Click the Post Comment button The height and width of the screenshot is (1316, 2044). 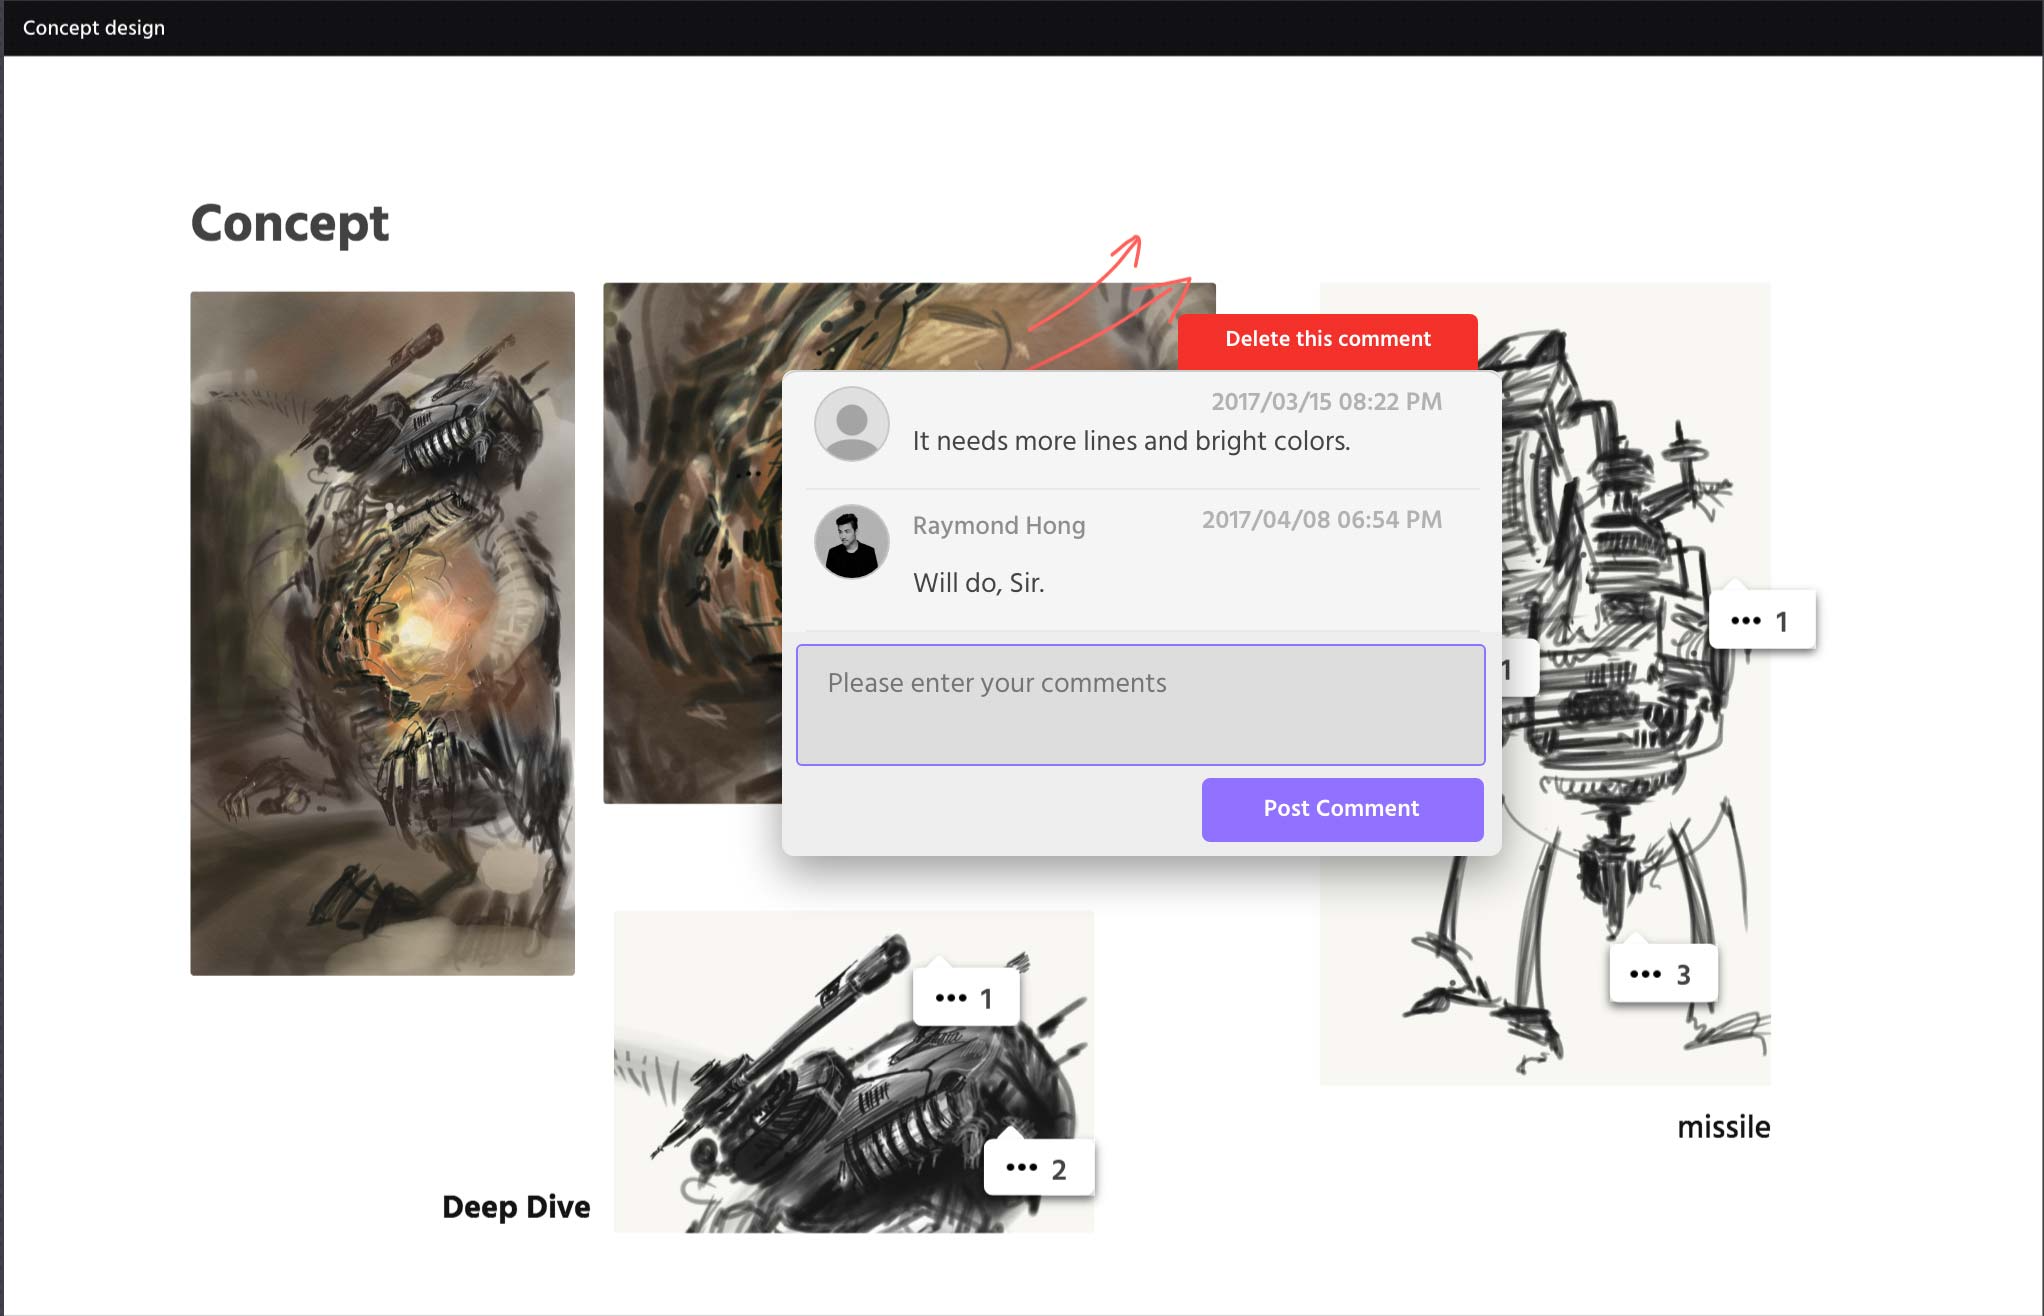click(x=1342, y=809)
